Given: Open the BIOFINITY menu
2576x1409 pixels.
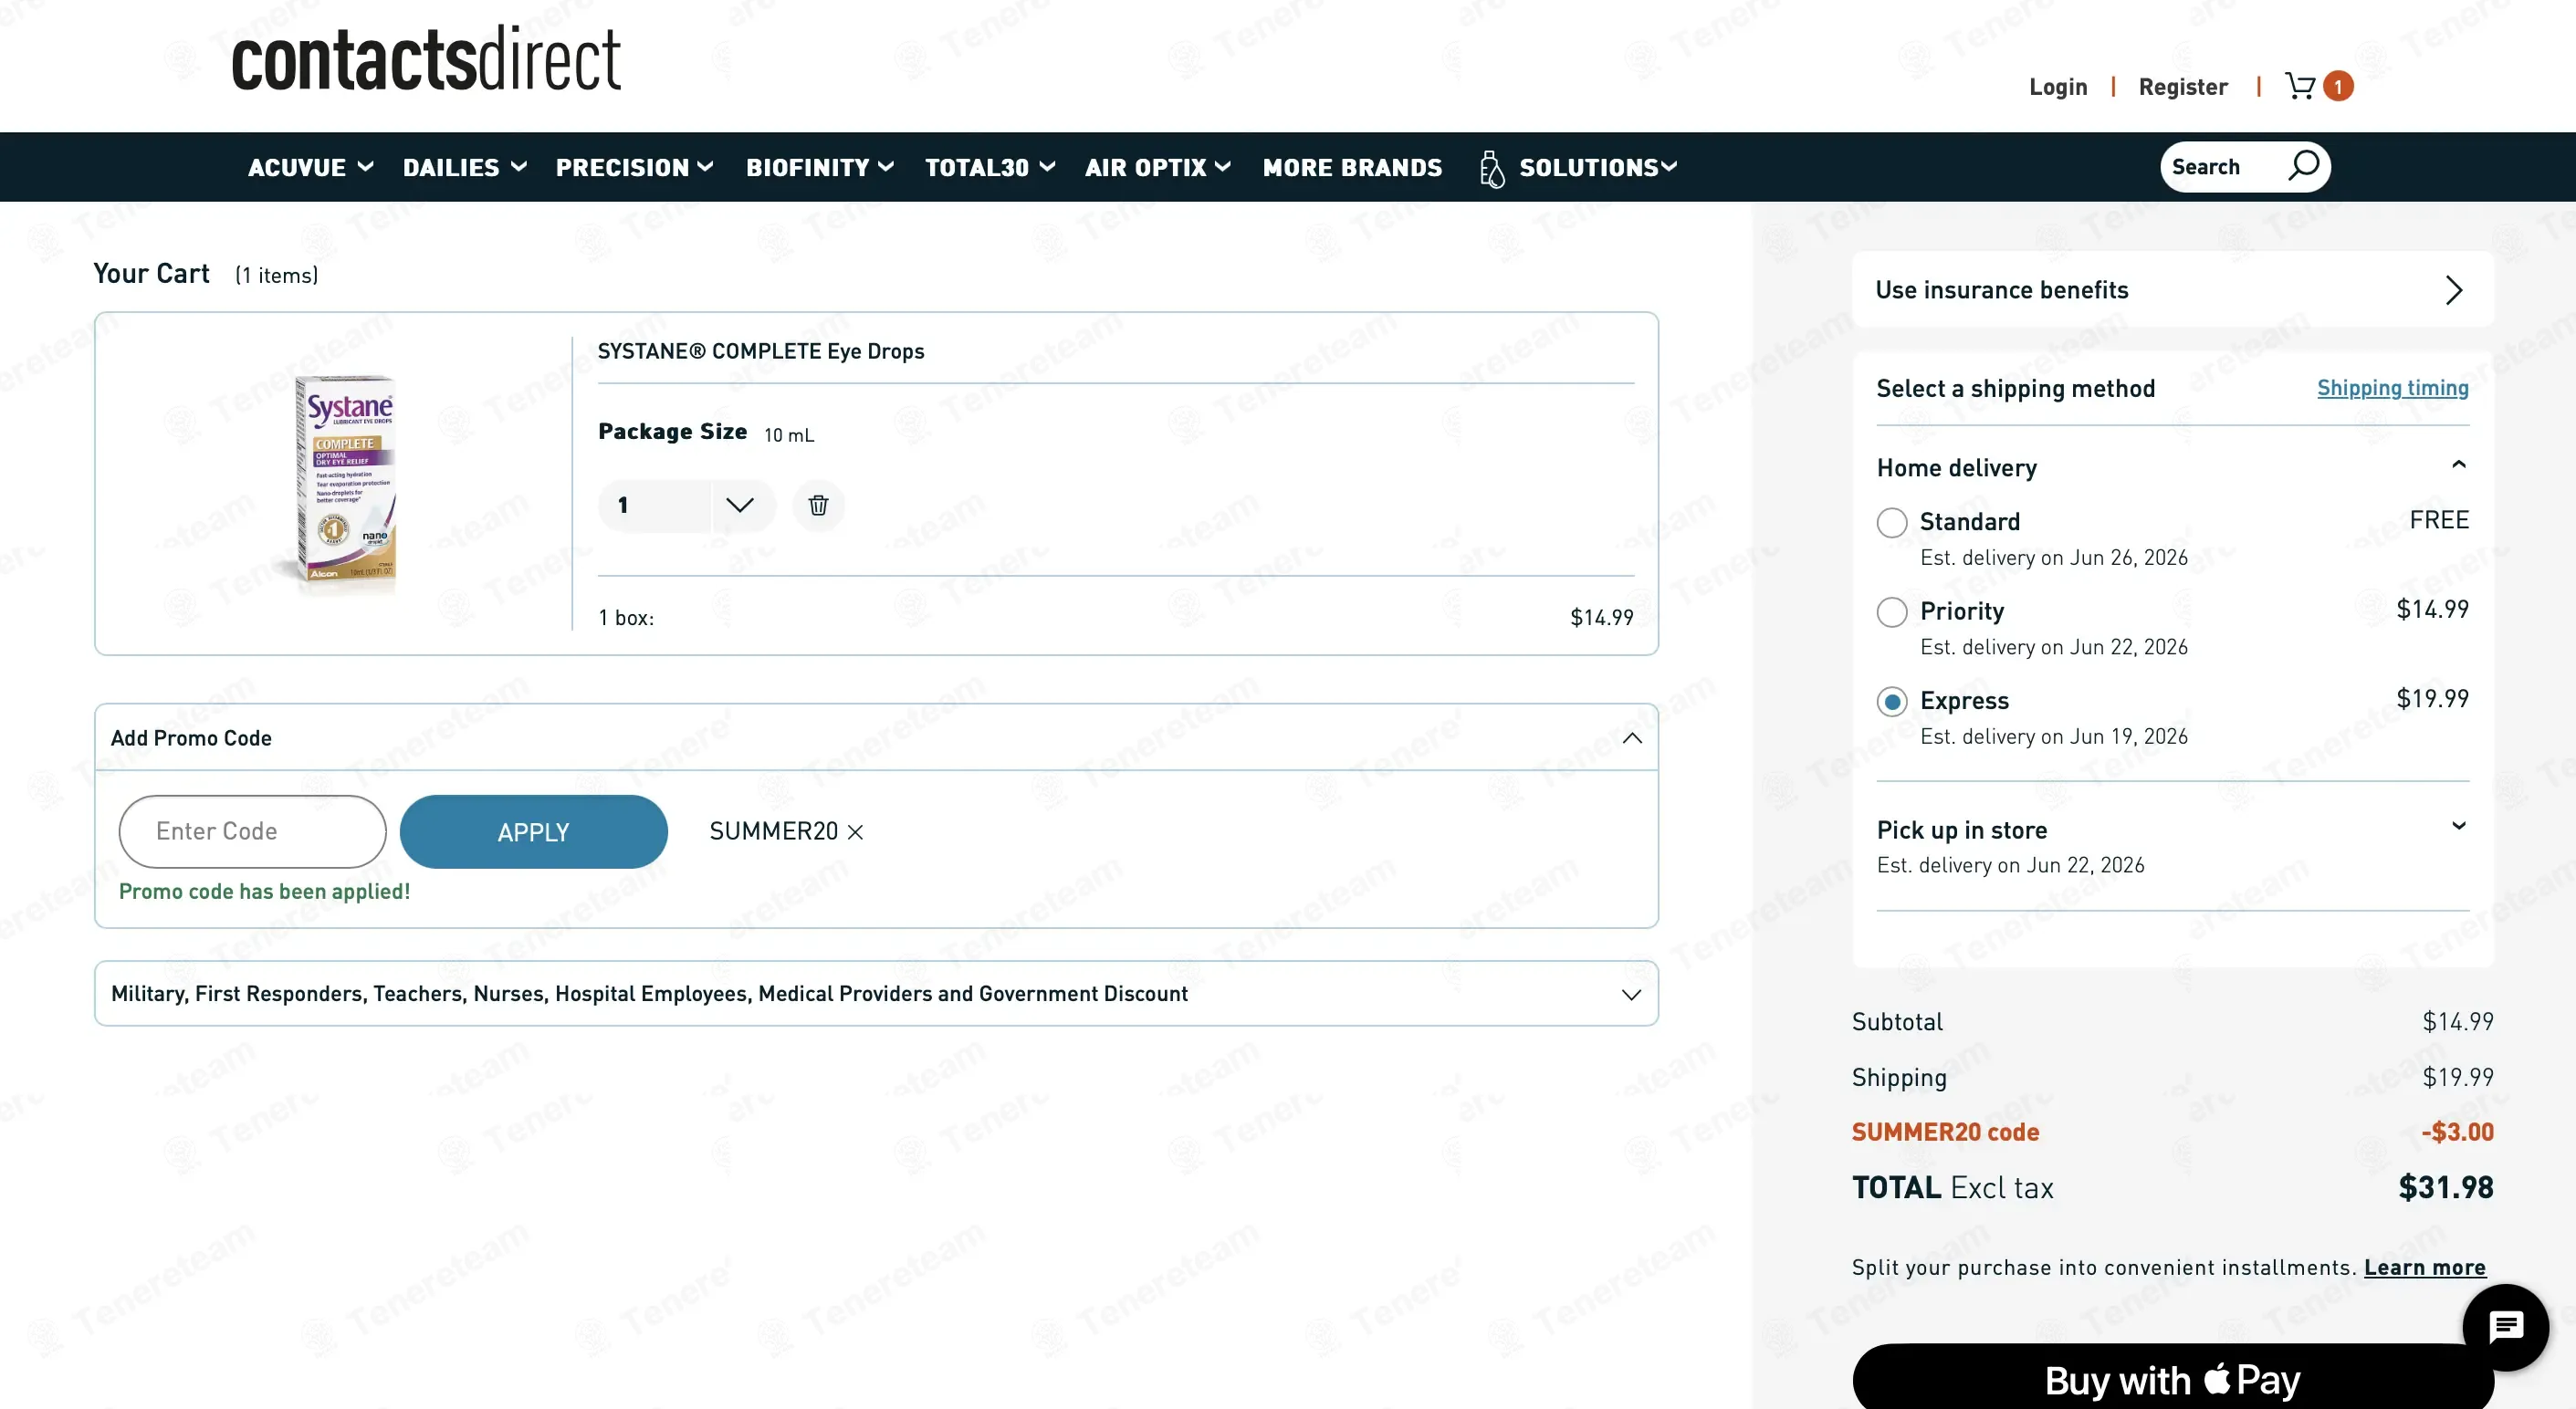Looking at the screenshot, I should [820, 167].
